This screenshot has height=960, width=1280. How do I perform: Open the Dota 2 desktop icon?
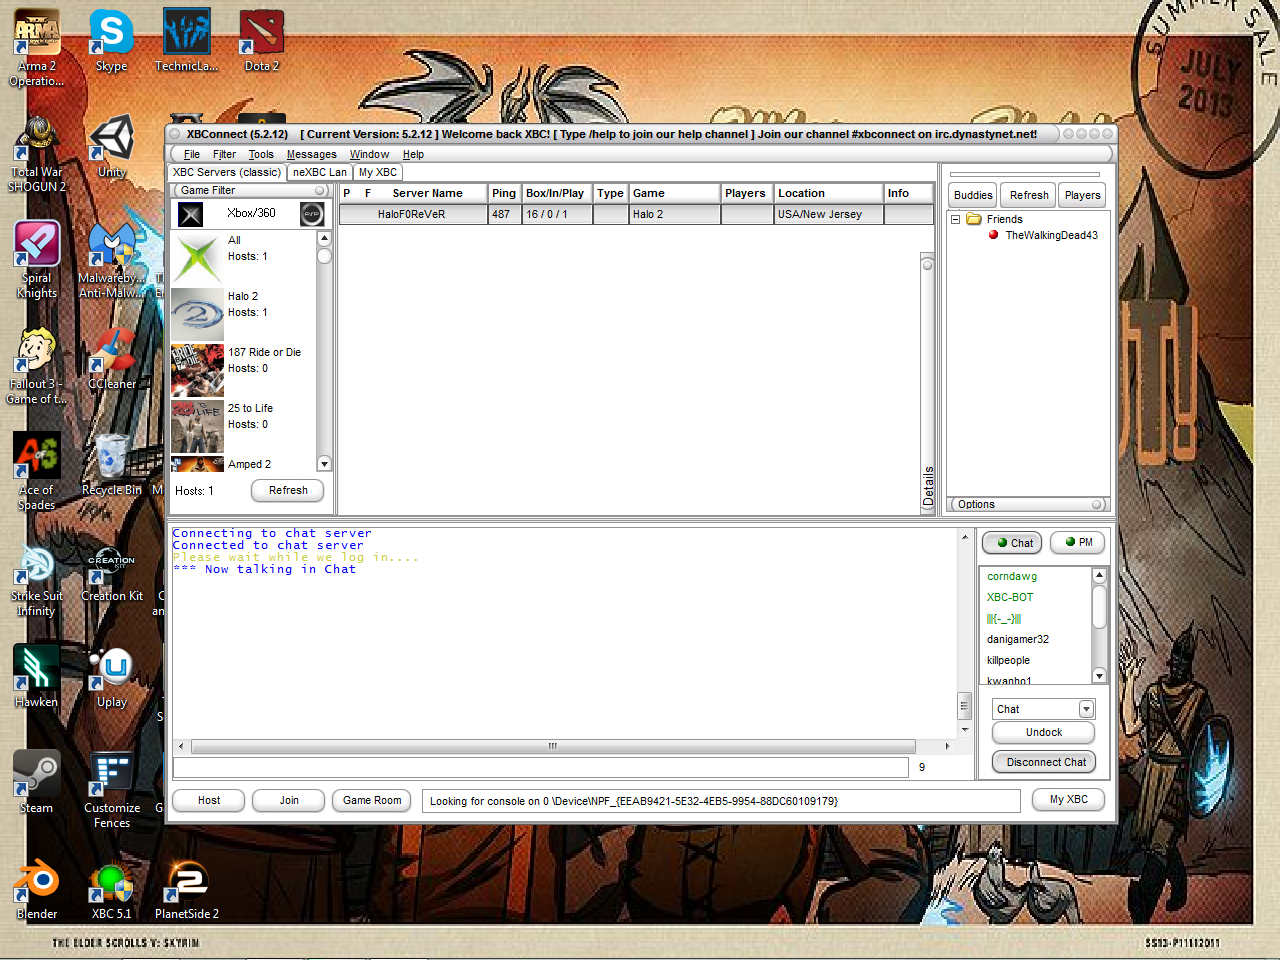pyautogui.click(x=262, y=41)
